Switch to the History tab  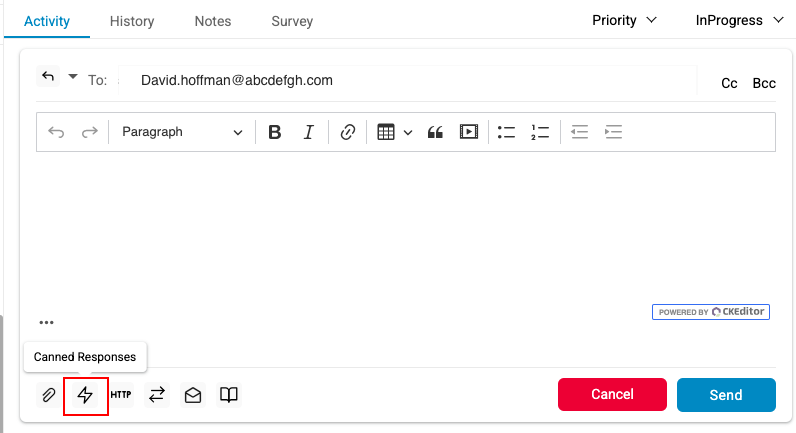coord(132,21)
